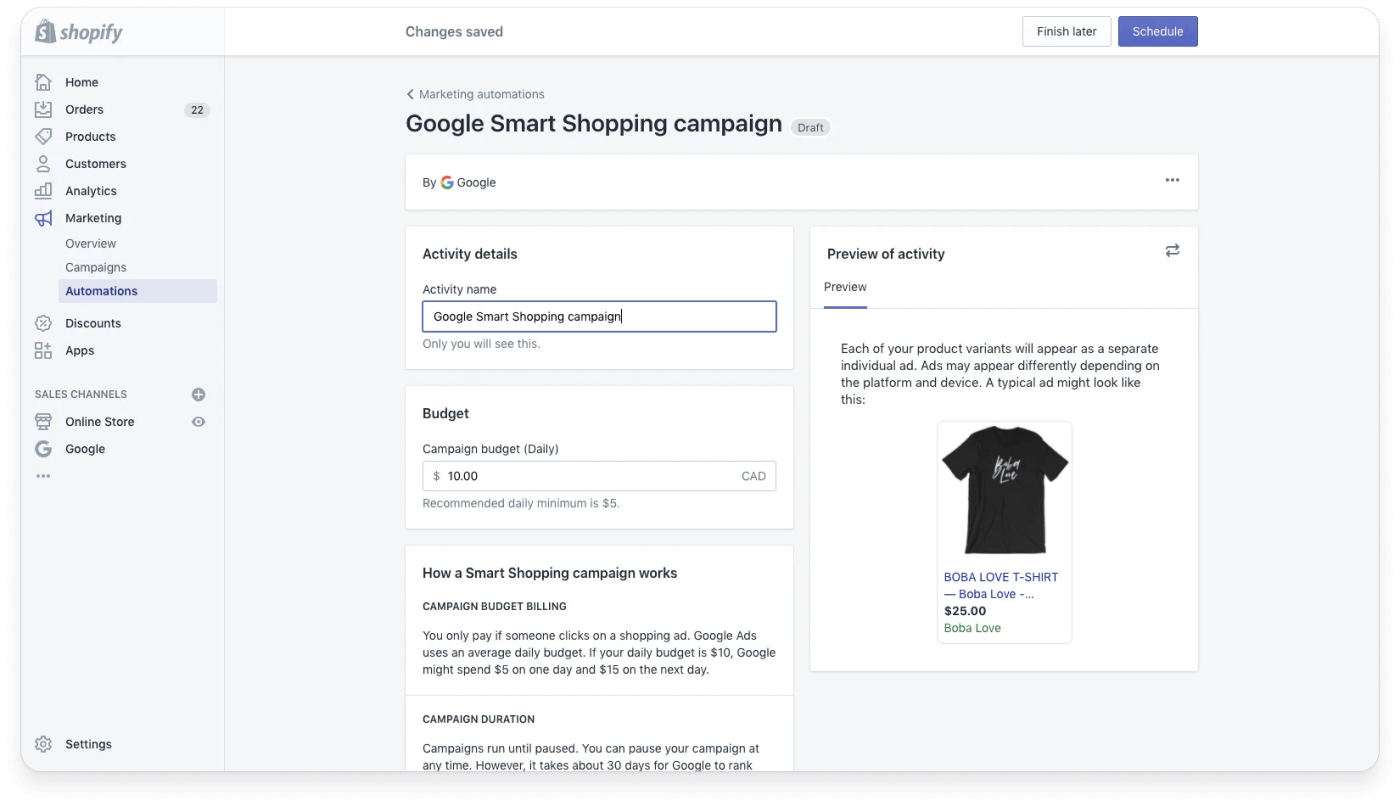Click the Changes saved message
The image size is (1400, 806).
(454, 32)
